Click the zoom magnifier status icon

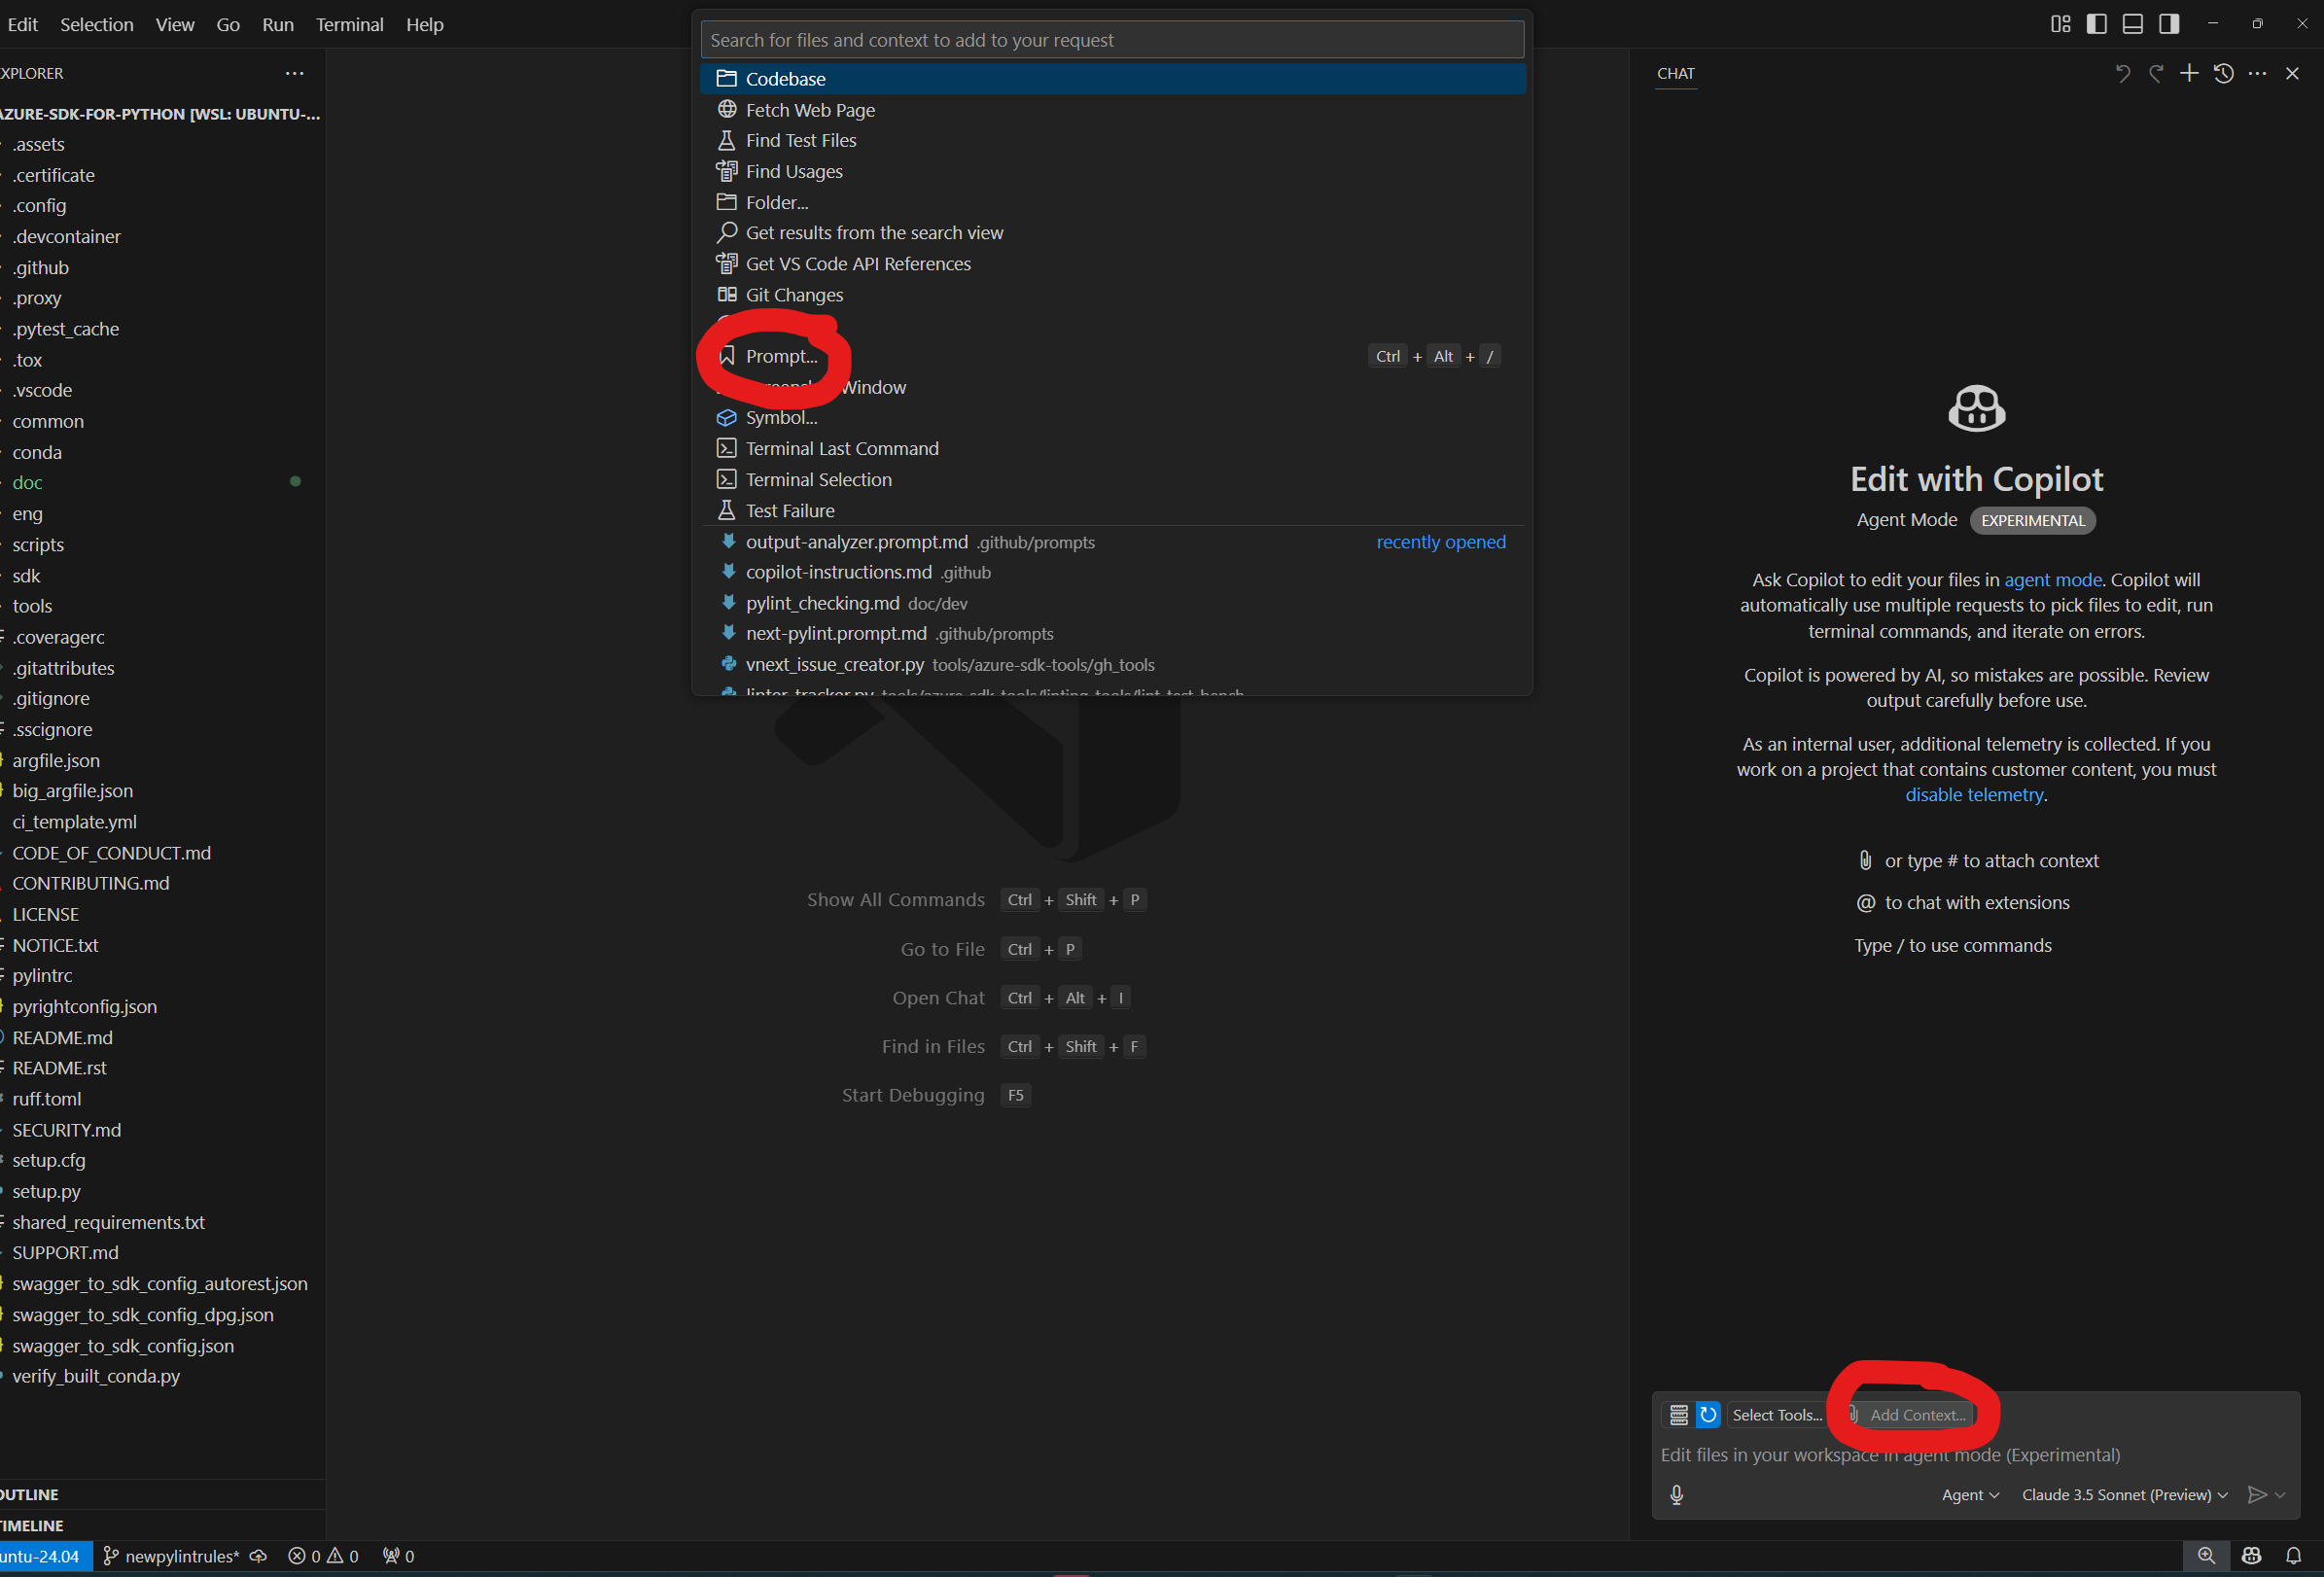pyautogui.click(x=2206, y=1556)
